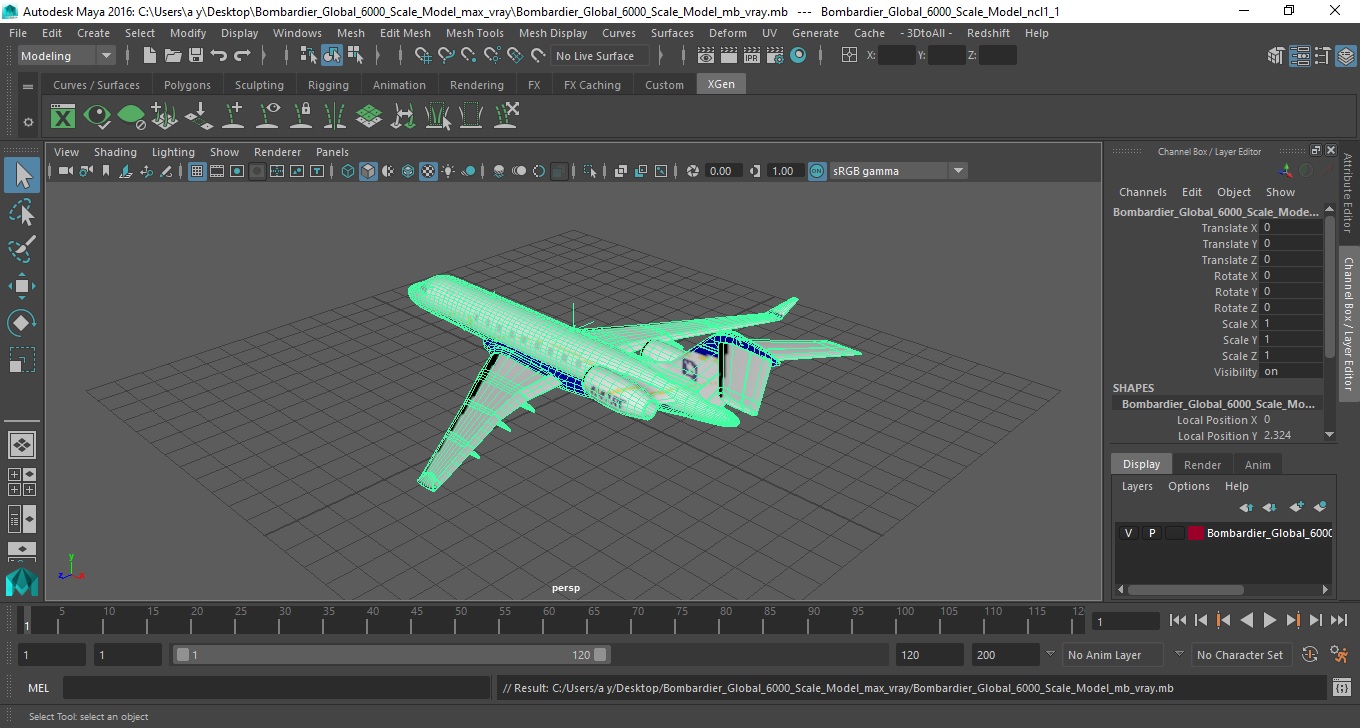Click the snap to grids magnet icon

[x=422, y=56]
